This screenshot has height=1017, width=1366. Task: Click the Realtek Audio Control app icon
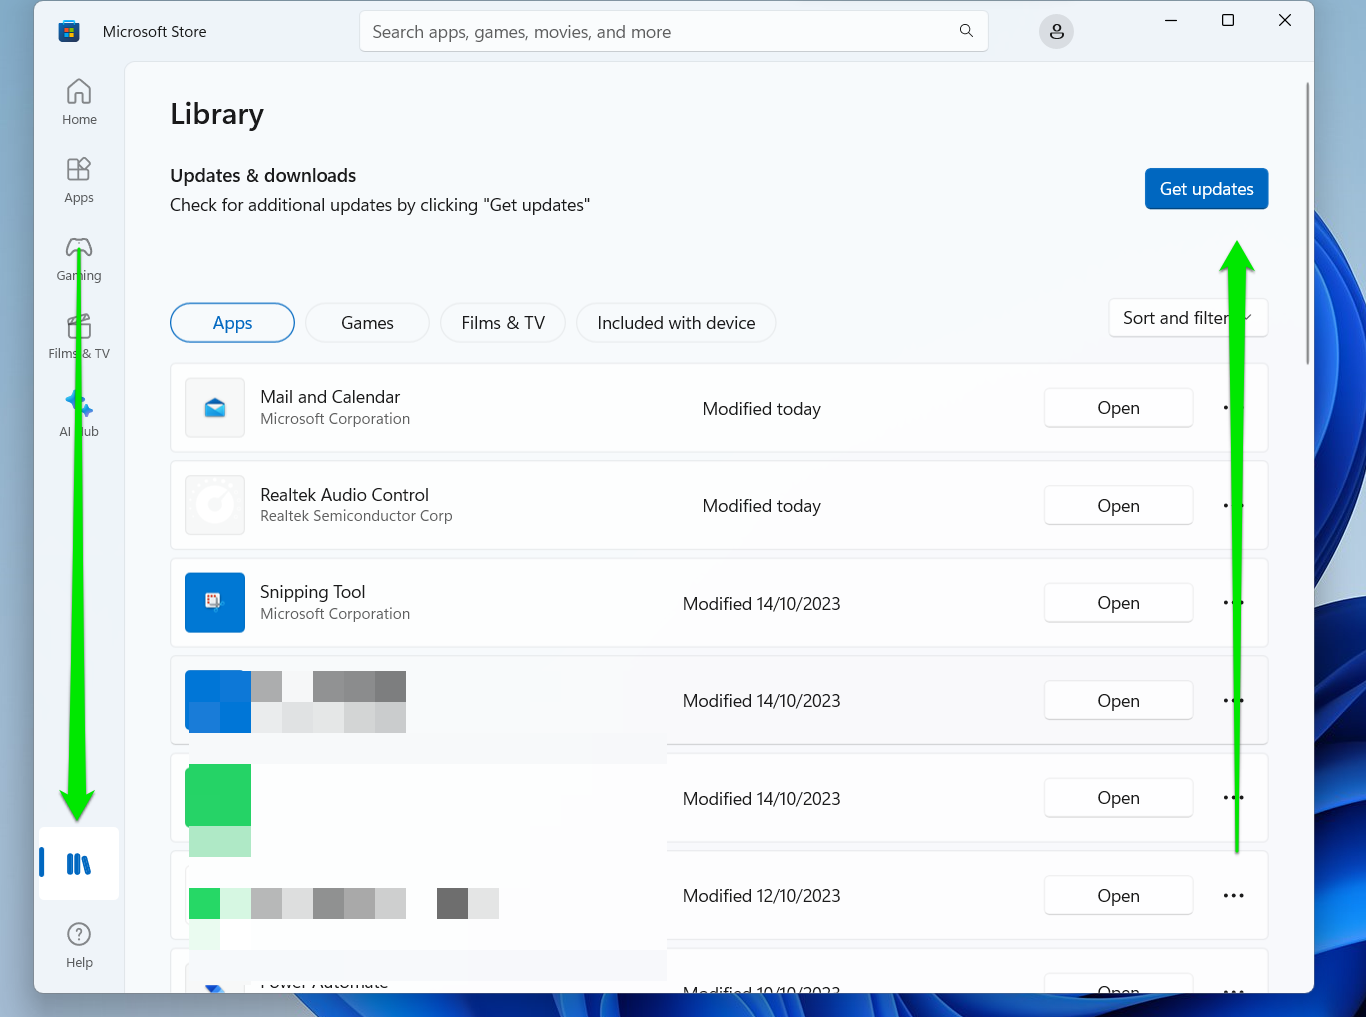[x=215, y=505]
